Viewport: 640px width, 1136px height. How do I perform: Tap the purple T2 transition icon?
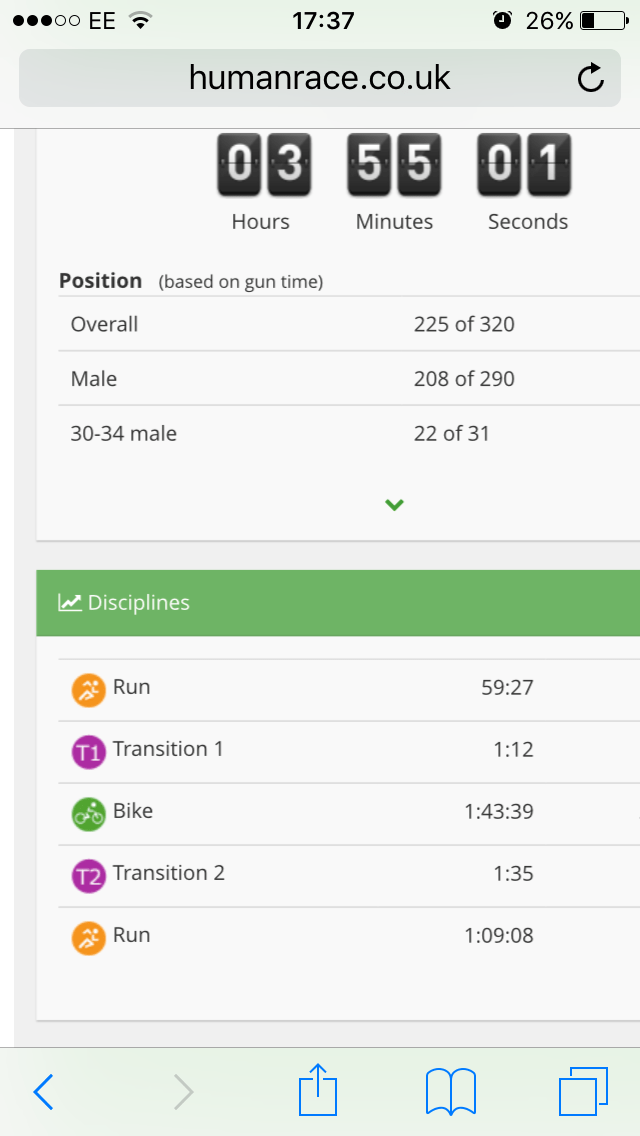pyautogui.click(x=88, y=875)
